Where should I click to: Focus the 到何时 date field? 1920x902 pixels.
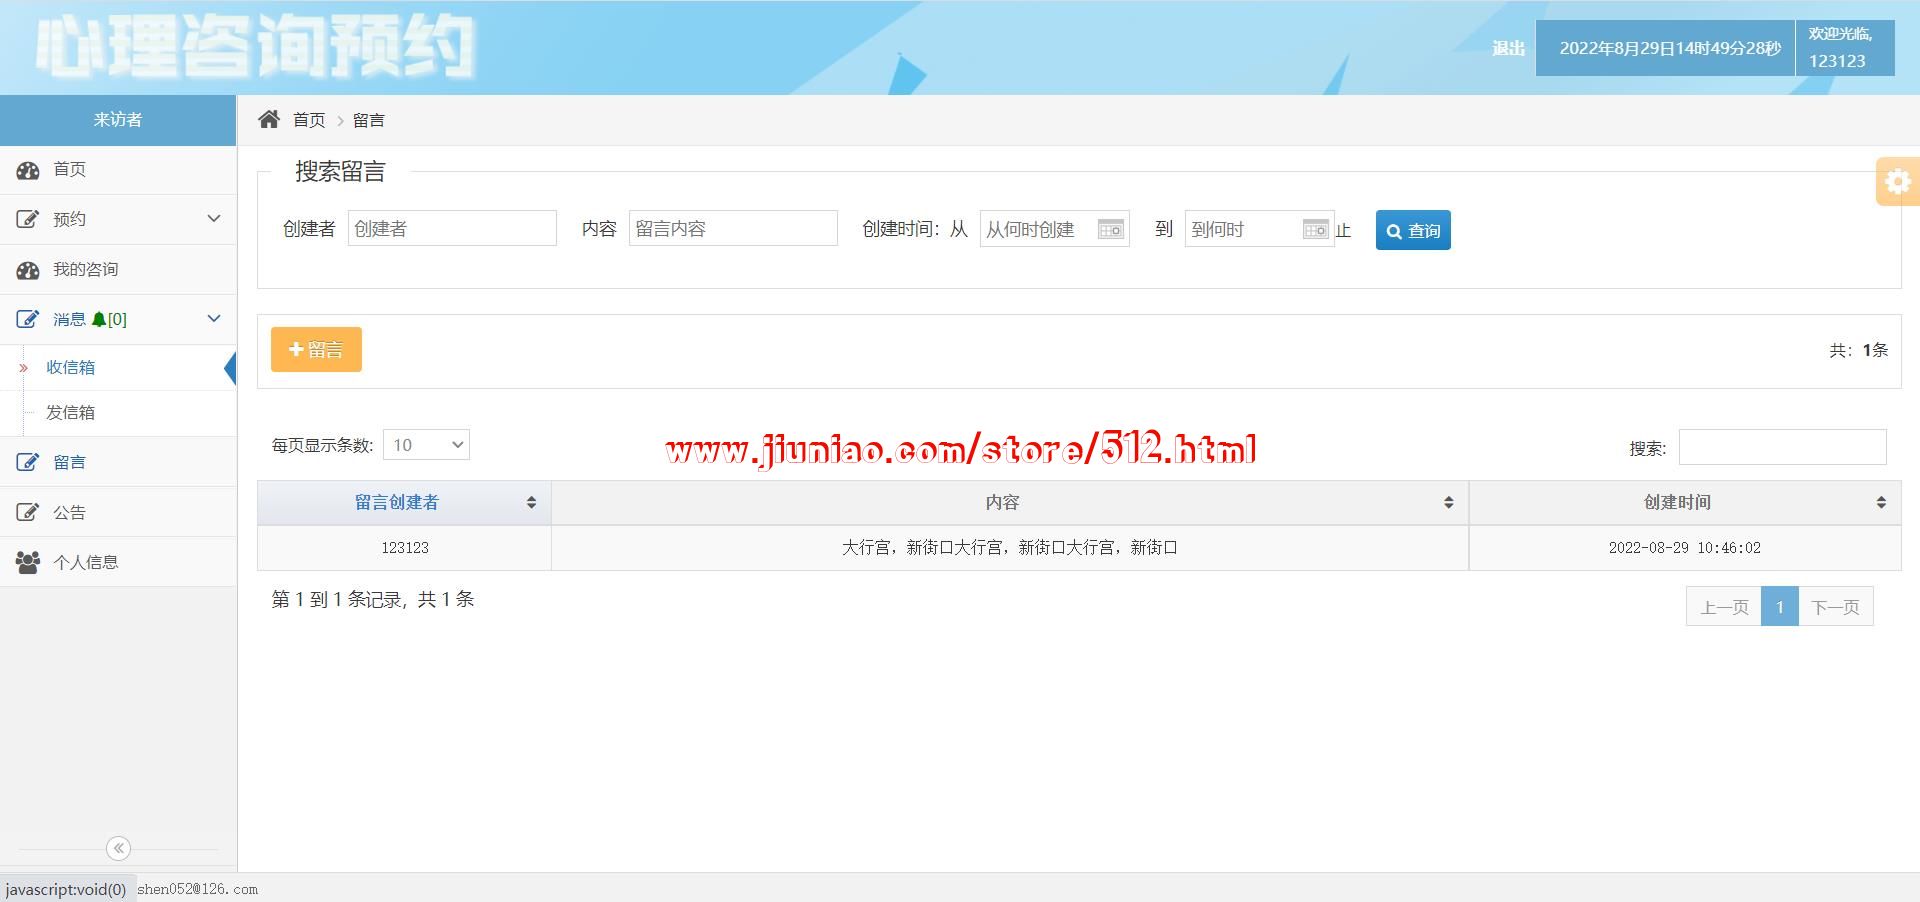pyautogui.click(x=1259, y=229)
